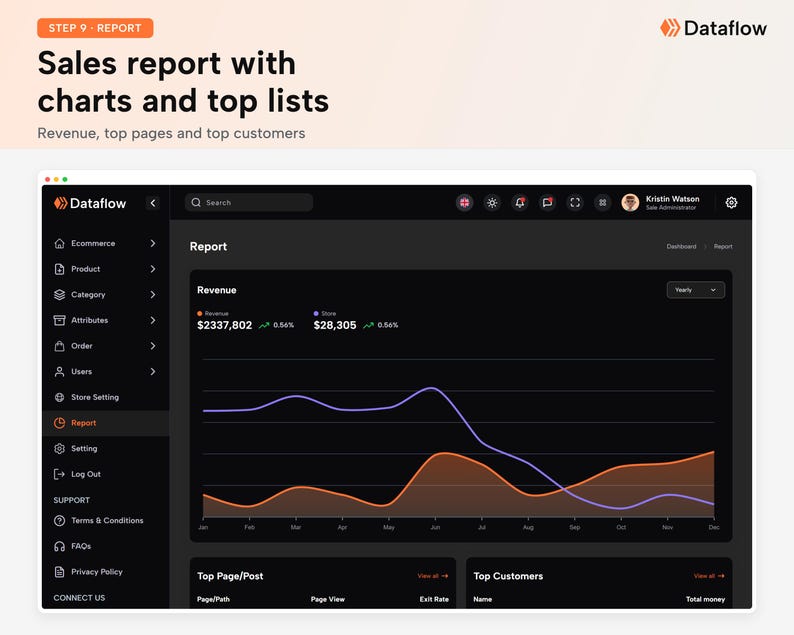Click the sidebar Setting gear icon

(x=59, y=449)
